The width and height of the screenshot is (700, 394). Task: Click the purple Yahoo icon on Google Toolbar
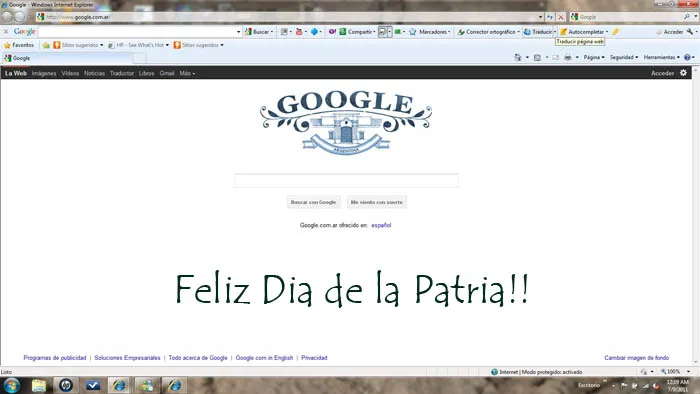(332, 32)
